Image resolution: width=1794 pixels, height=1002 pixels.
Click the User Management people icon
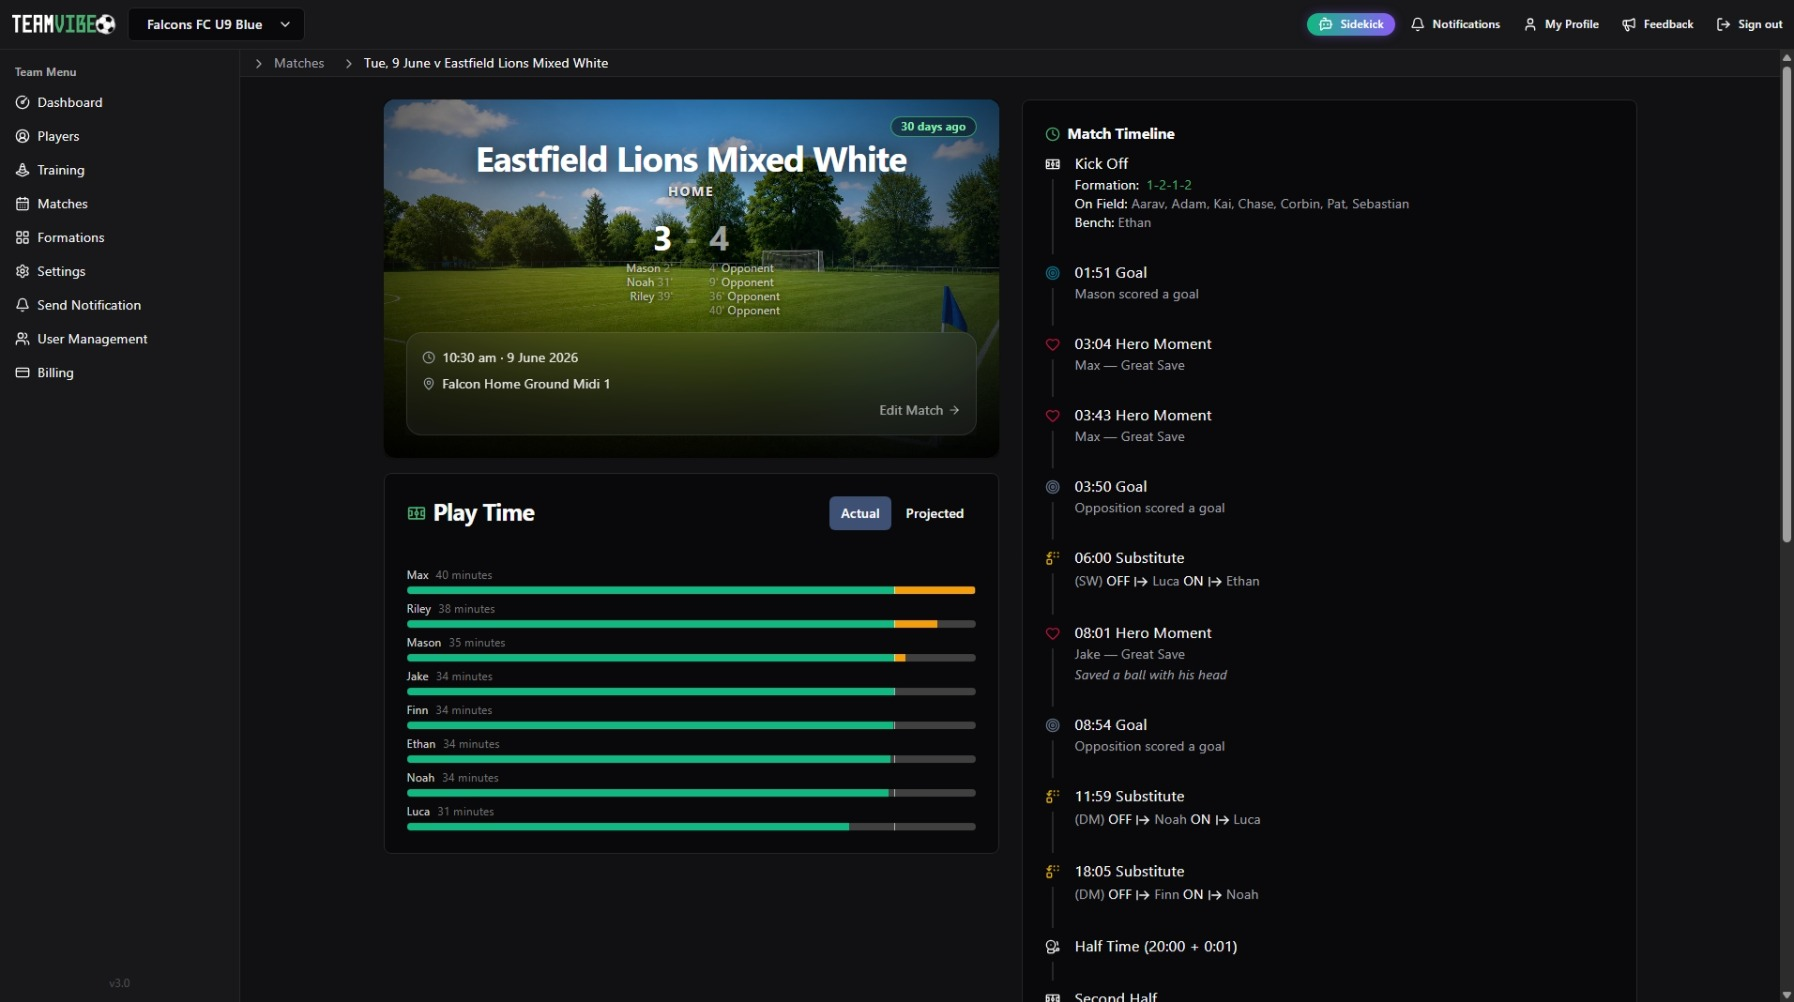click(22, 339)
